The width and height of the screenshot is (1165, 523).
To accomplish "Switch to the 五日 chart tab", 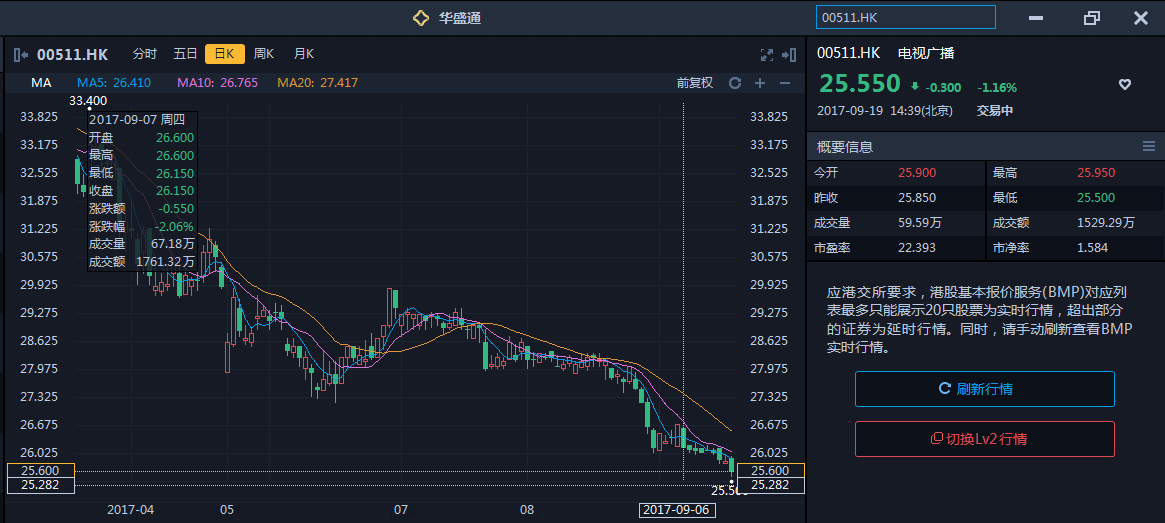I will (x=185, y=54).
